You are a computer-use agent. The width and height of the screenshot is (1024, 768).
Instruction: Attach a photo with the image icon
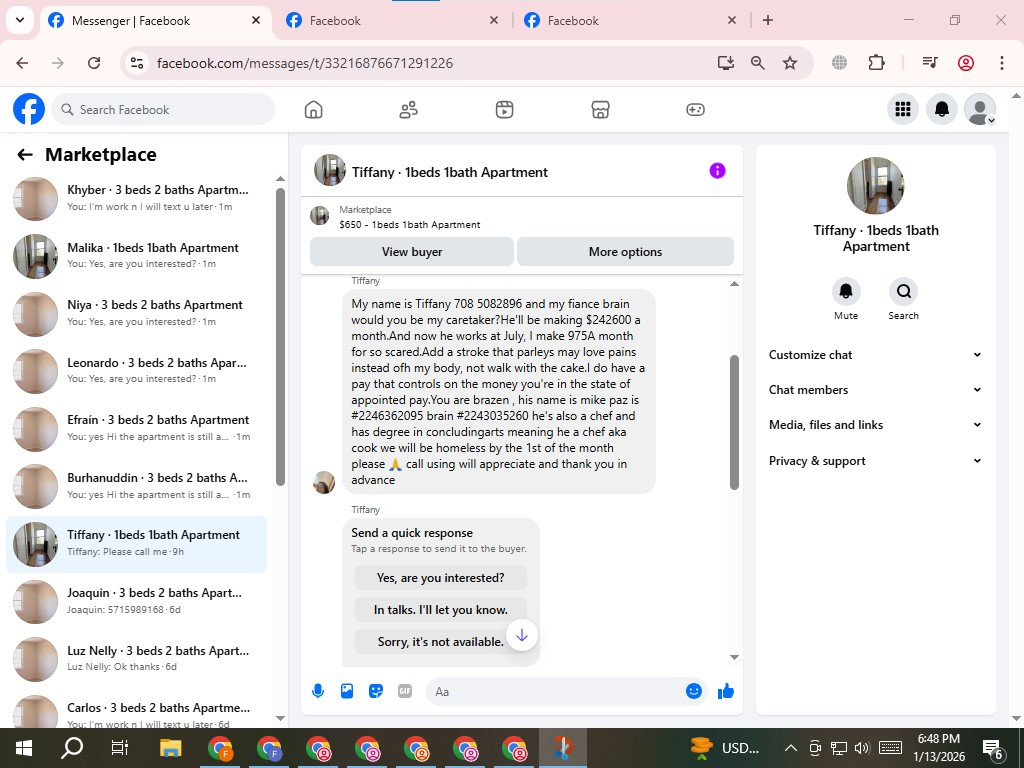347,691
